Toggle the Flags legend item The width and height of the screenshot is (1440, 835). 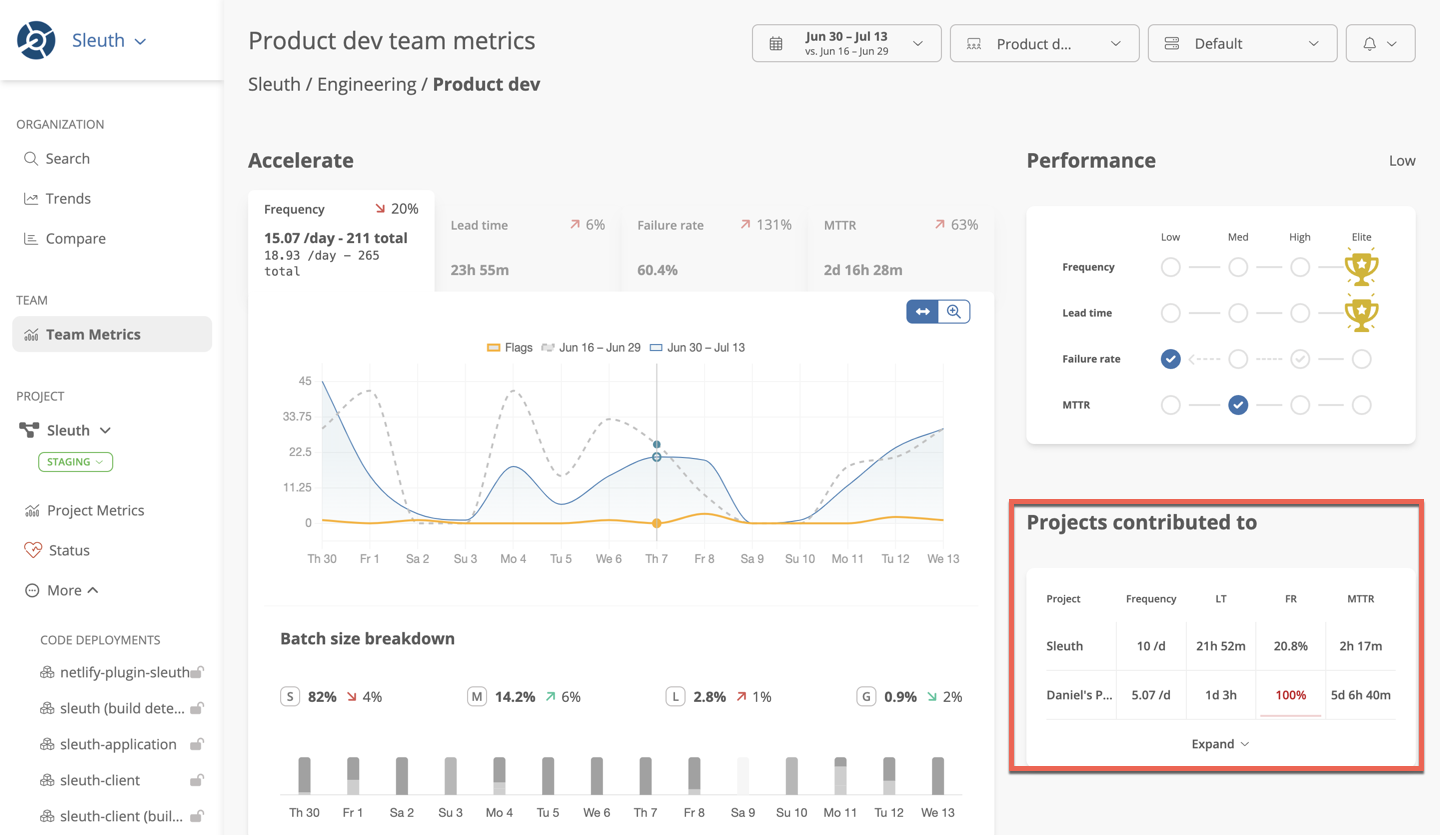click(509, 348)
